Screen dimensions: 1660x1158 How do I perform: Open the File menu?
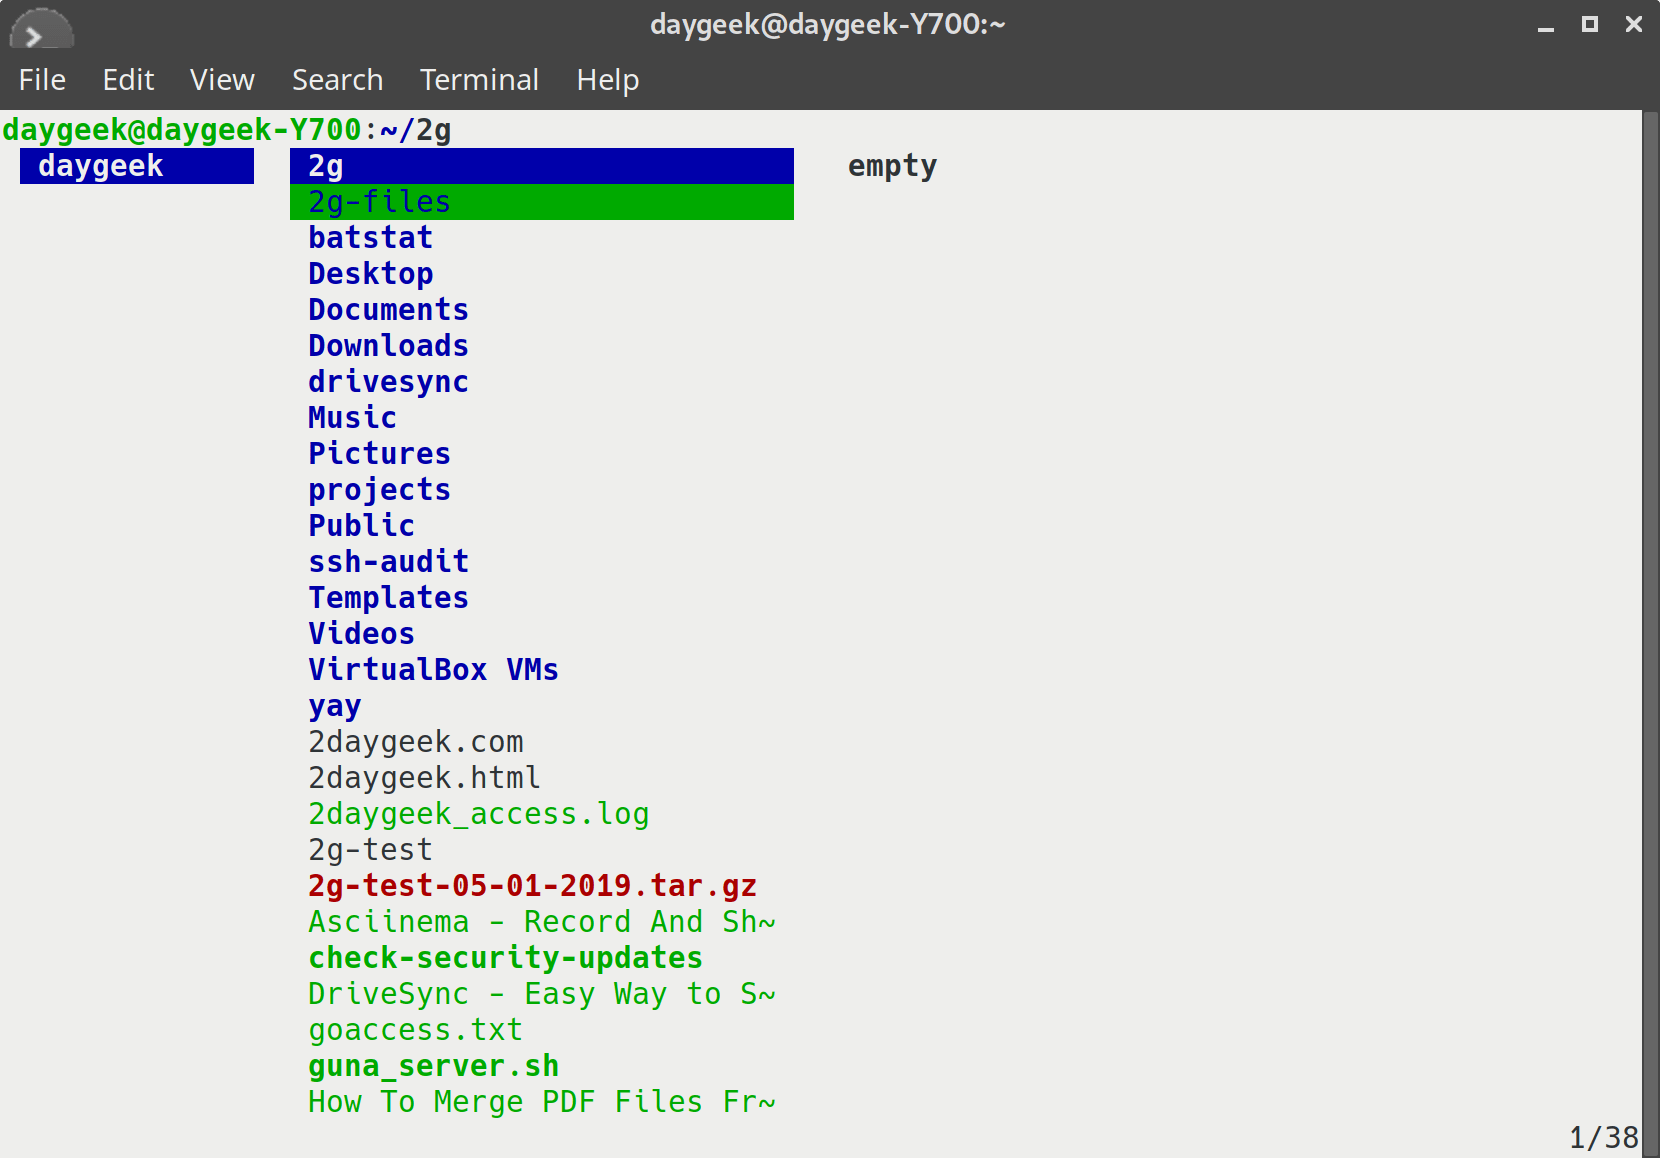click(42, 79)
